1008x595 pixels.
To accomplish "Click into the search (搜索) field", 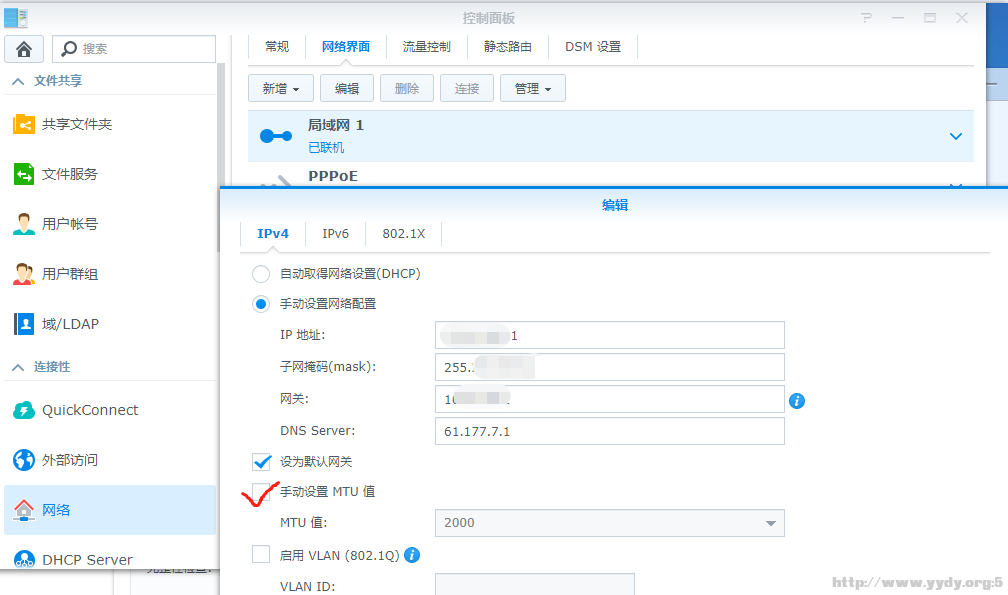I will (x=134, y=49).
